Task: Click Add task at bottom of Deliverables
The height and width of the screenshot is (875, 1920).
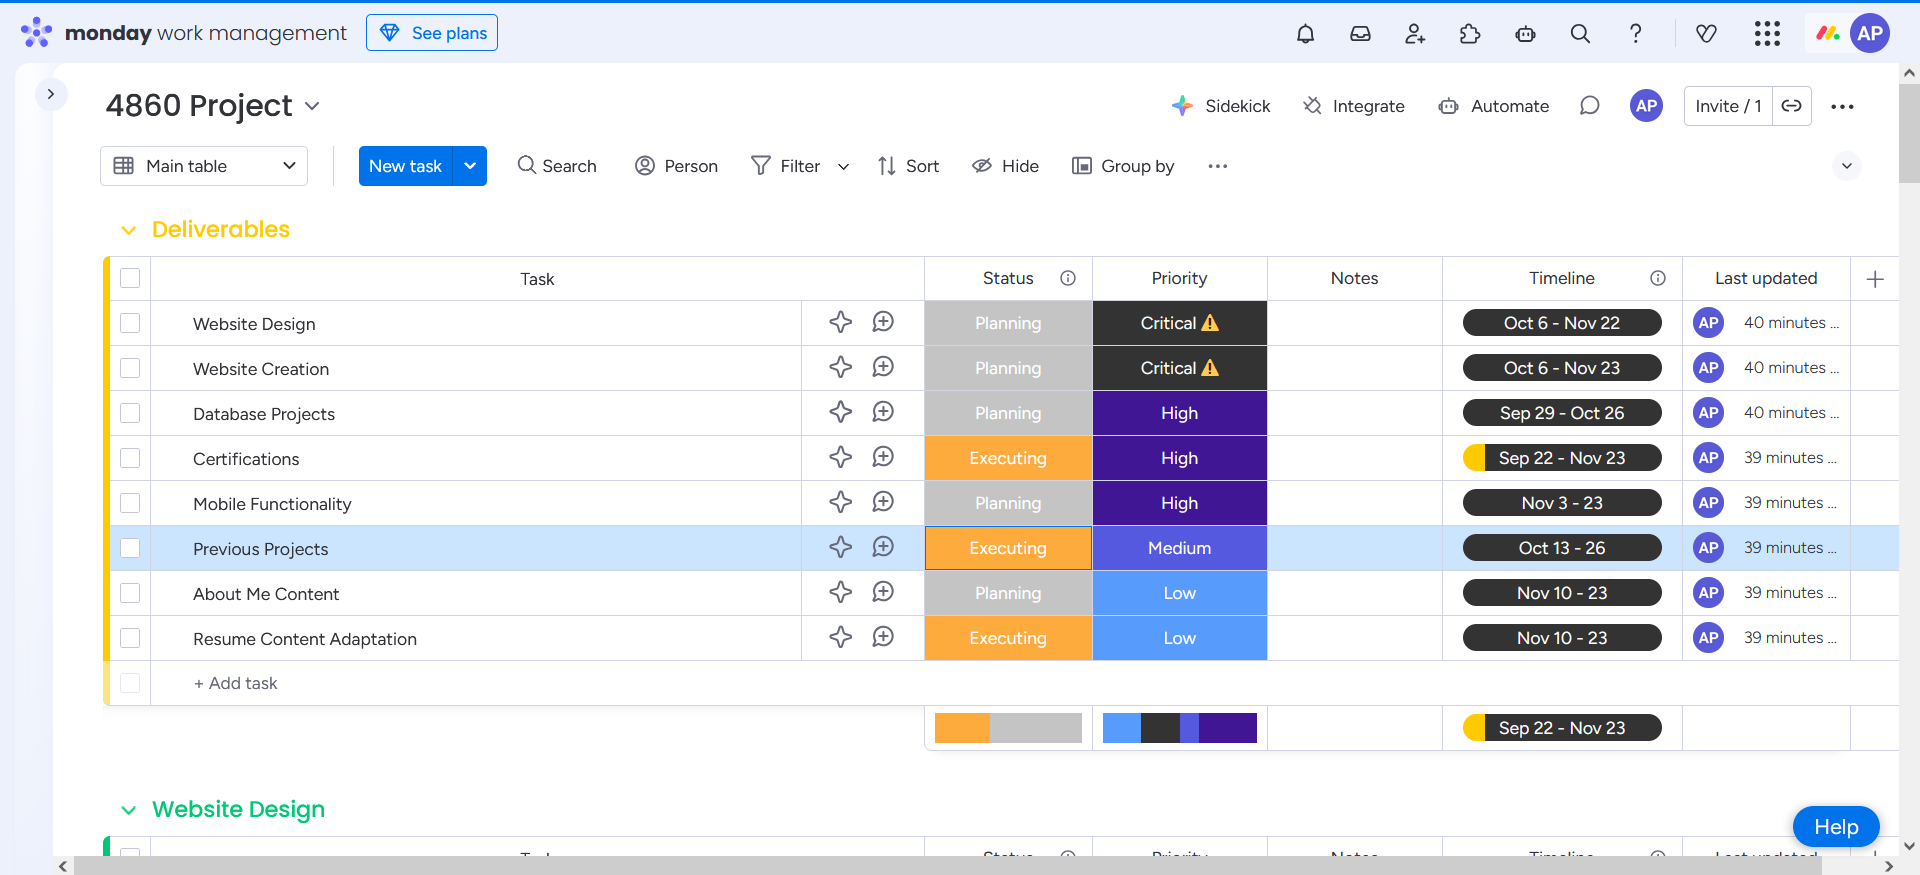Action: point(236,683)
